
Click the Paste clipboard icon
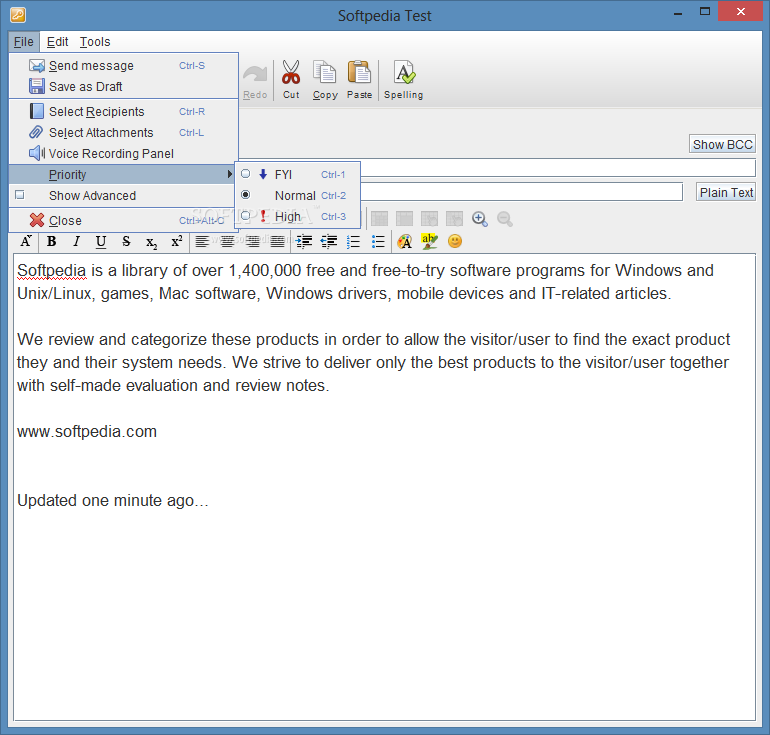pos(359,73)
